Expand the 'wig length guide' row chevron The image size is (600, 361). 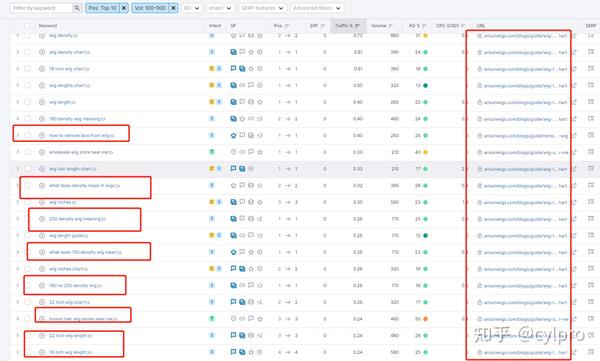[x=17, y=235]
